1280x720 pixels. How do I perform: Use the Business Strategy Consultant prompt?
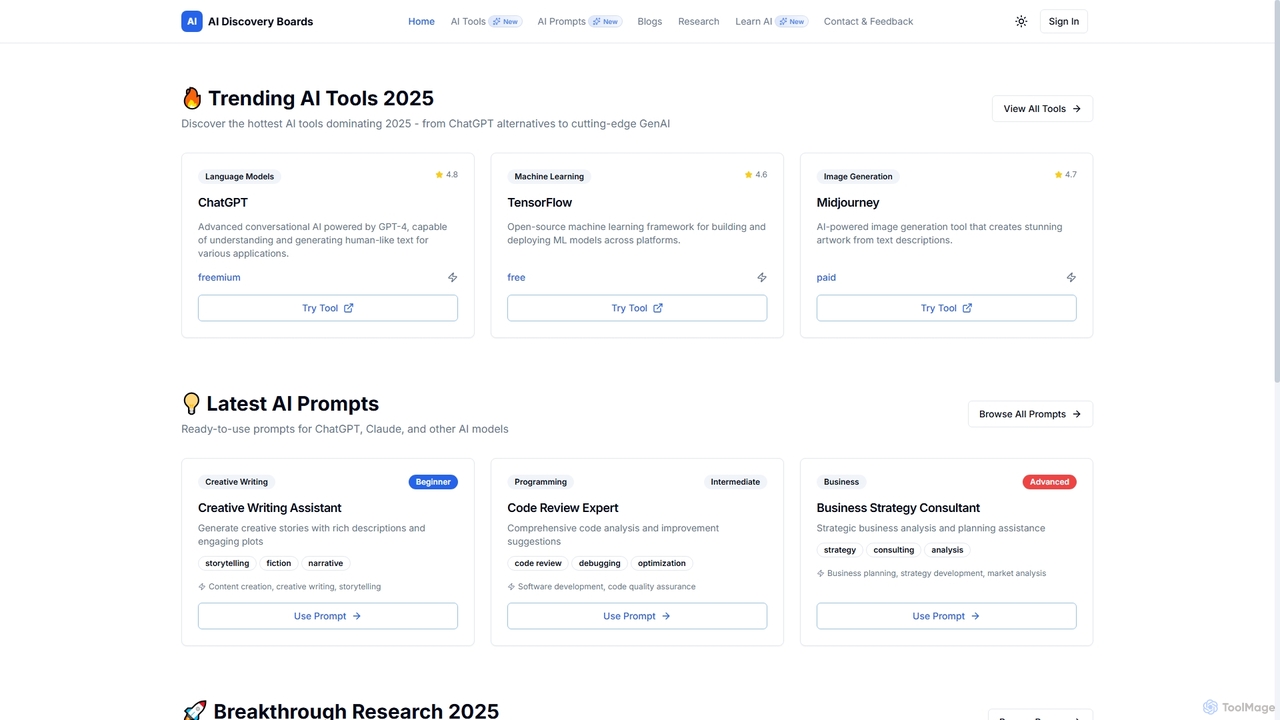[x=946, y=616]
